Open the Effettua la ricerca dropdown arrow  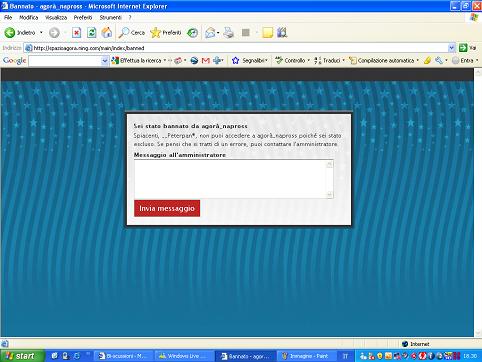pos(165,61)
